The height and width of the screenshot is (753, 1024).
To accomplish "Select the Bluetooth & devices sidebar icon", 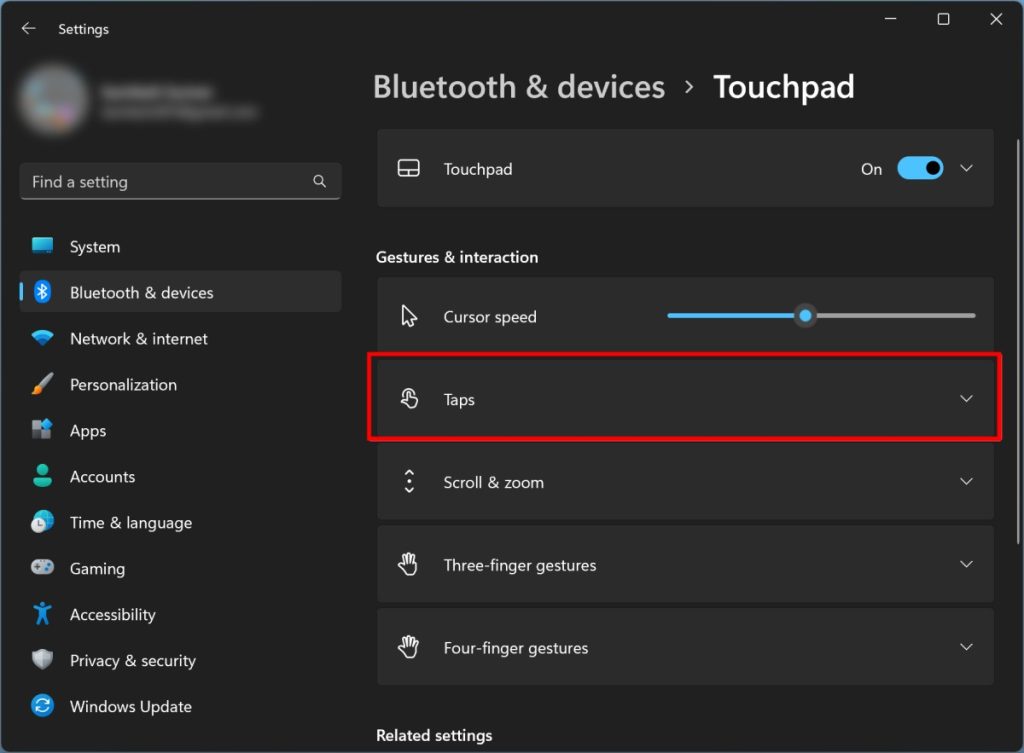I will tap(42, 292).
